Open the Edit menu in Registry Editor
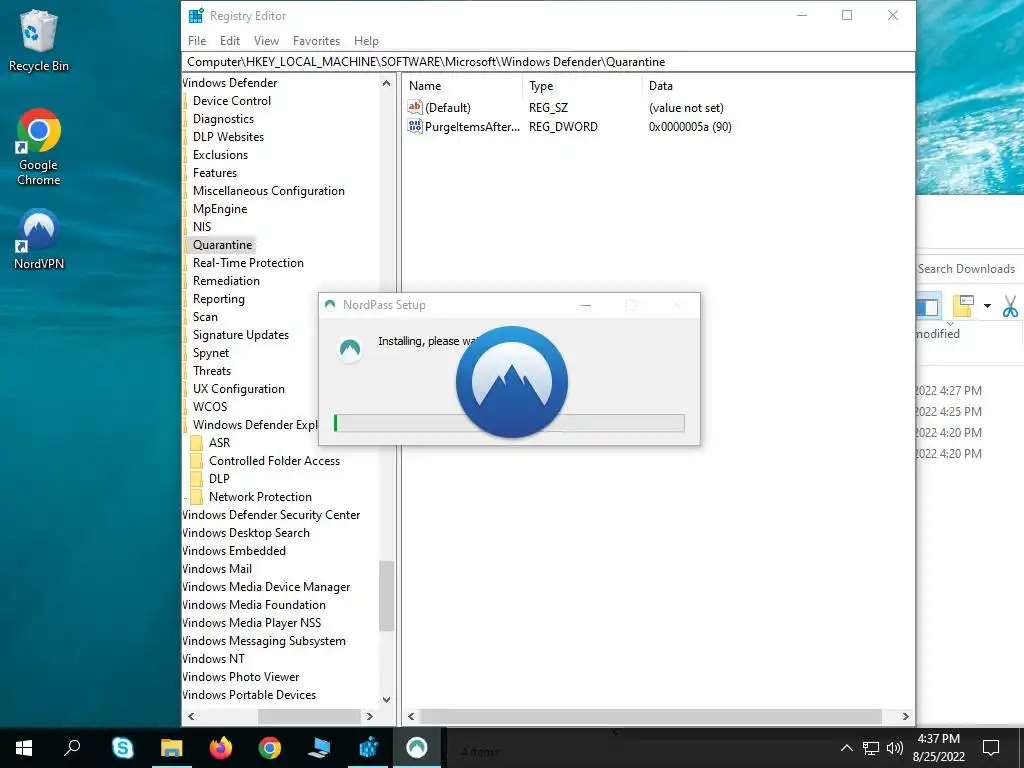This screenshot has height=768, width=1024. point(230,40)
